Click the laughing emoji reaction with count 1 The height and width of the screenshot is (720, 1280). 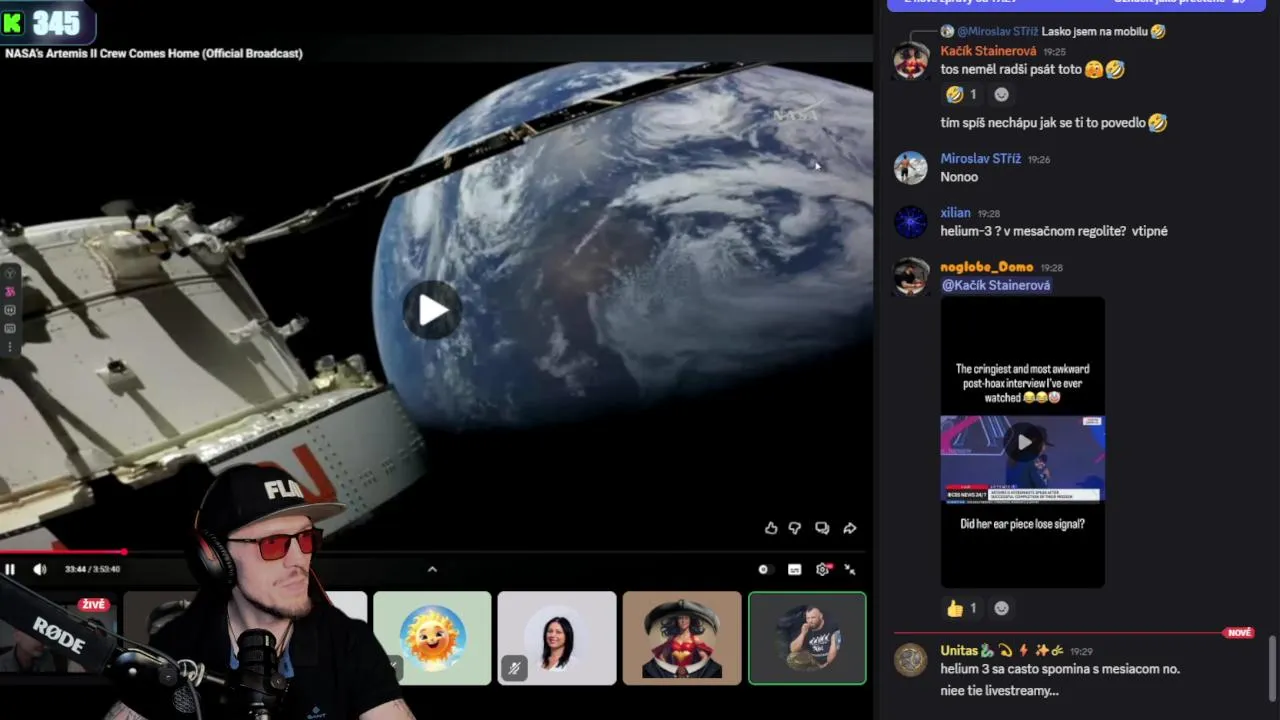(x=962, y=94)
